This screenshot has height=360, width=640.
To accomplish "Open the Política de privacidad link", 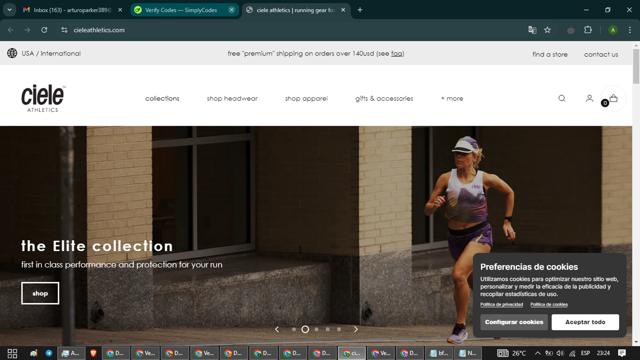I will [502, 304].
